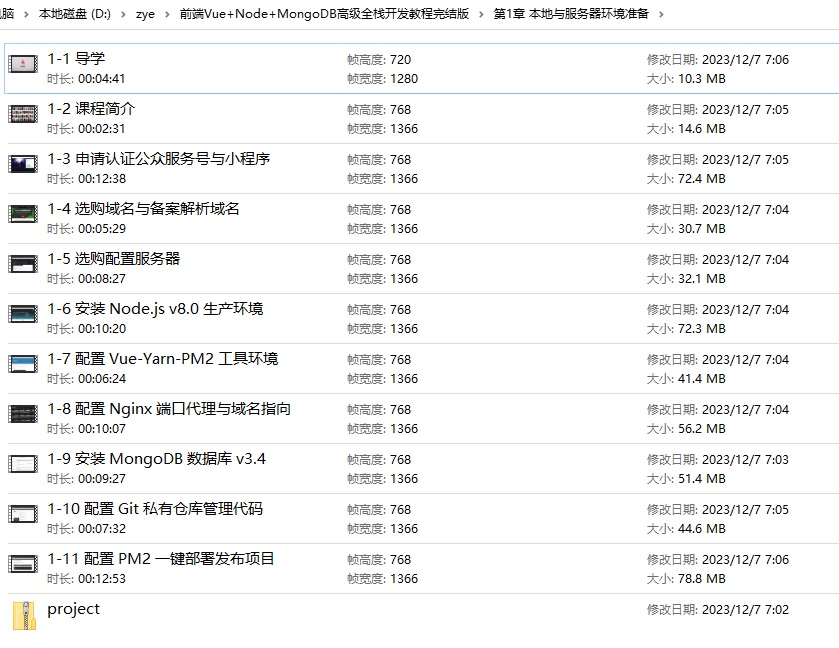Click the video icon for 1-7 配置 Vue-Yarn-PM2
Viewport: 839px width, 648px height.
click(23, 364)
